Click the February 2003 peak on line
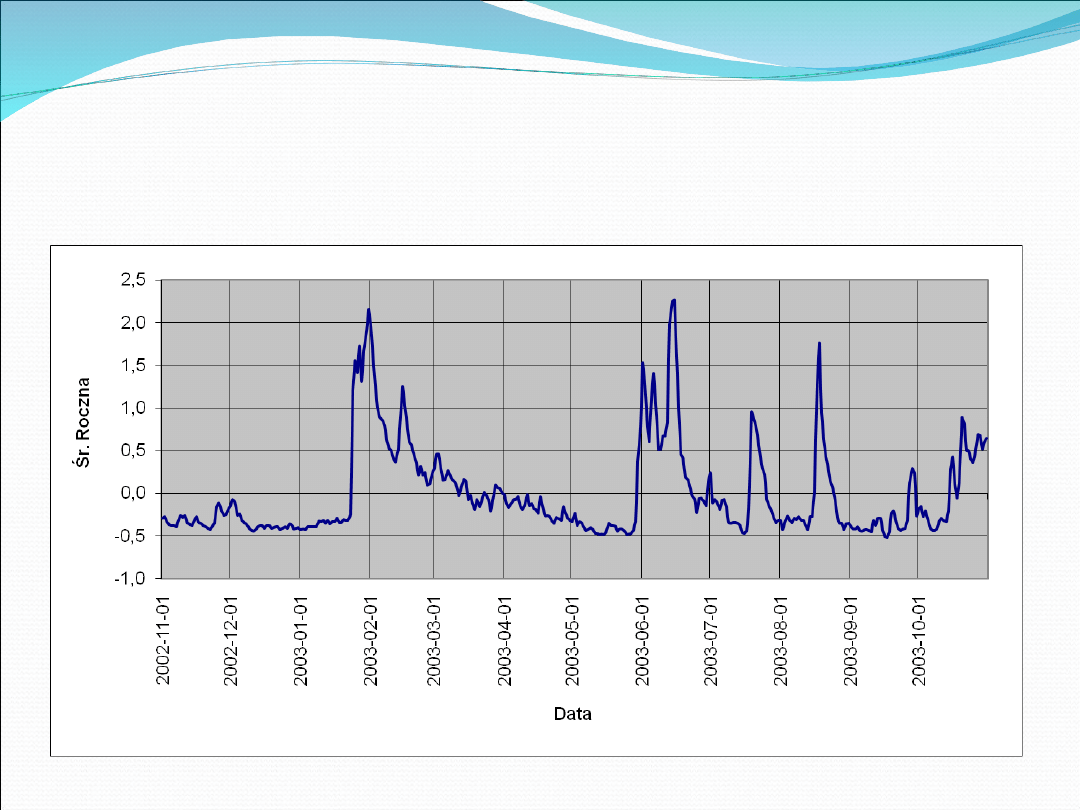Screen dimensions: 1080x810 (x=368, y=310)
